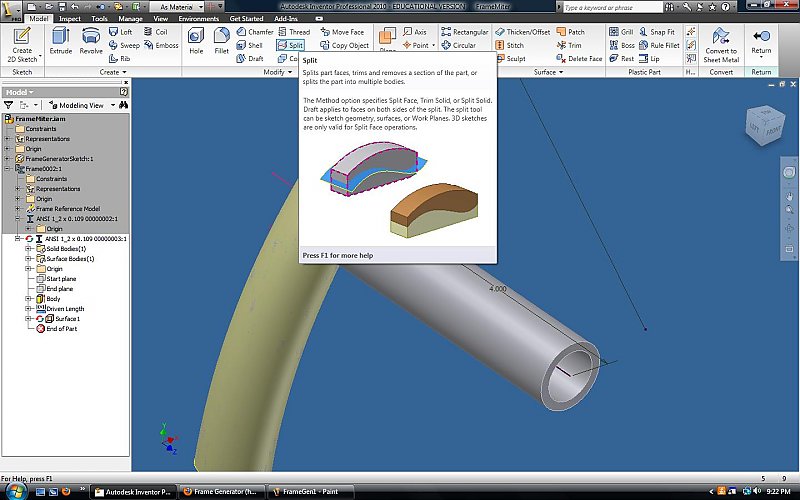Open the As Material color dropdown

(x=200, y=7)
